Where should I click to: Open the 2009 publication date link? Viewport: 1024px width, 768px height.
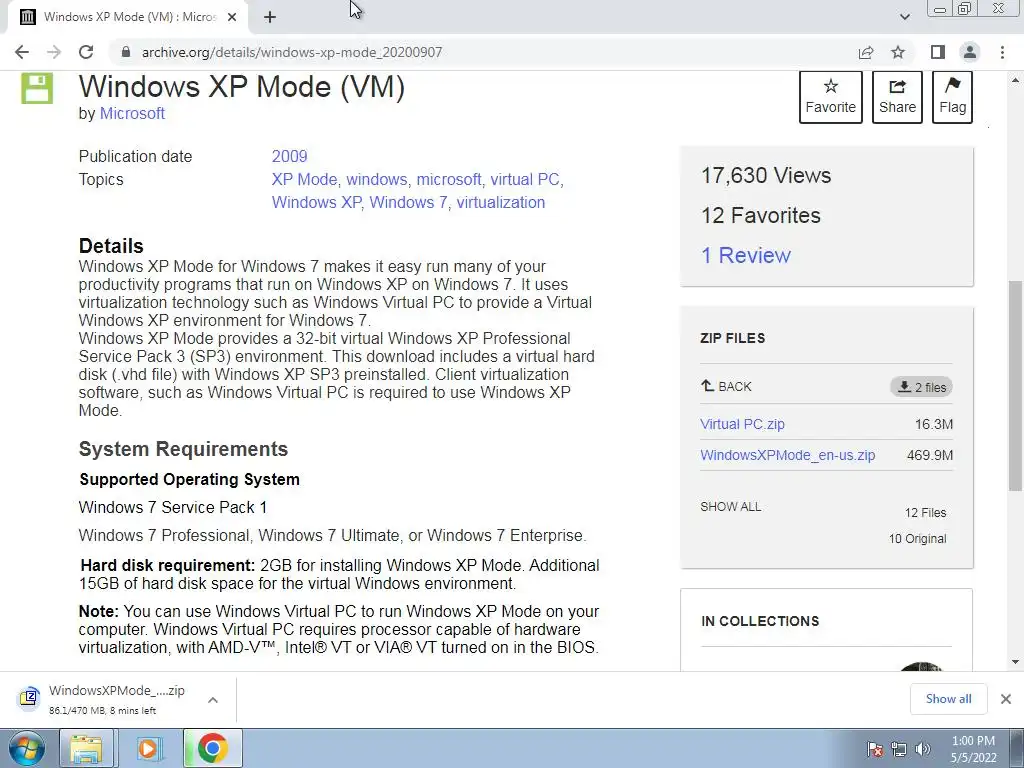(x=289, y=157)
